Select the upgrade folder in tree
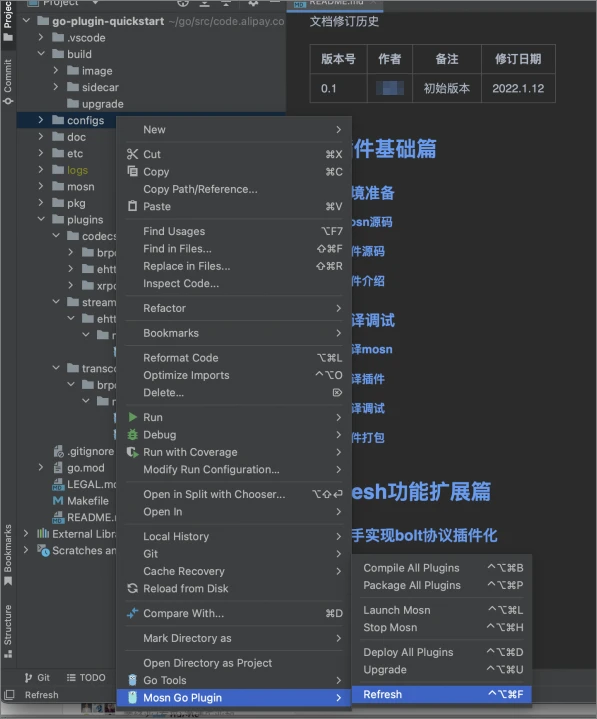Screen dimensions: 597x719 102,104
